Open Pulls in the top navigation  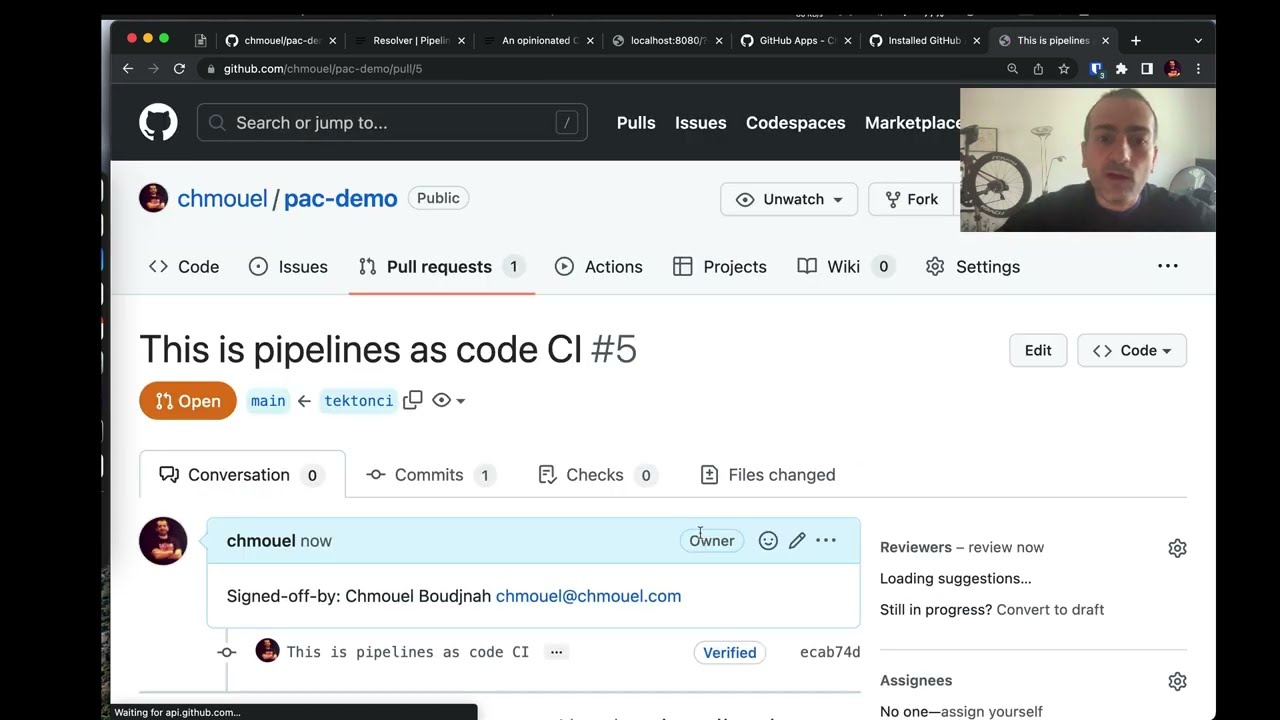[x=636, y=122]
